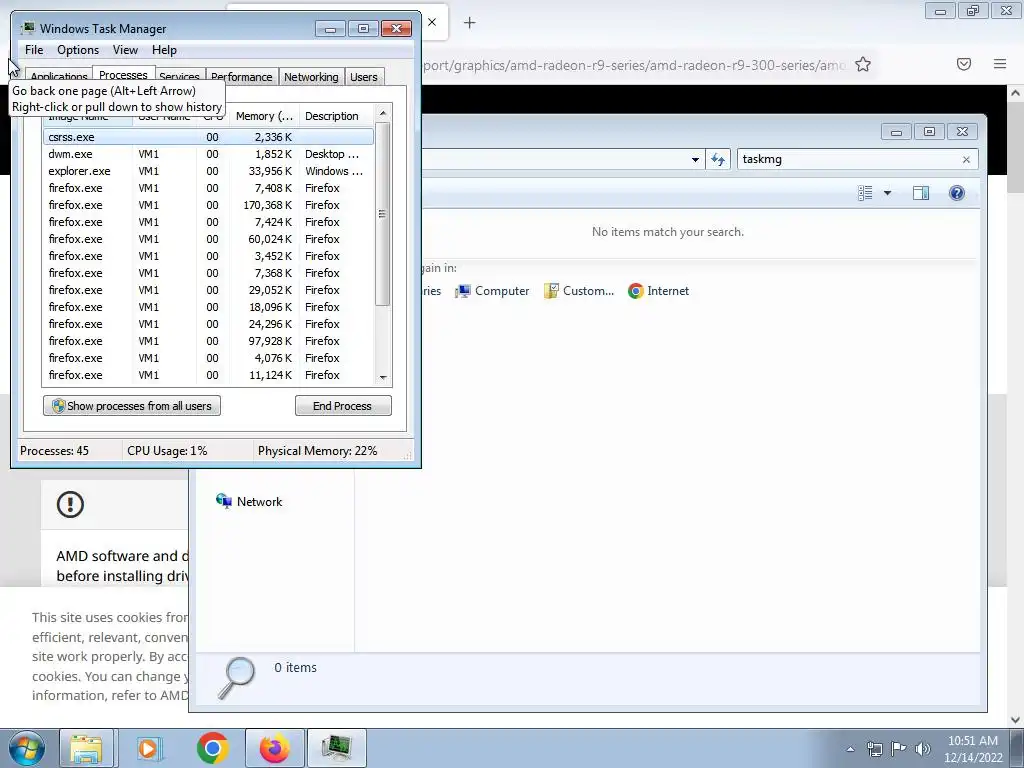Select firefox.exe using 60,024 K
This screenshot has width=1024, height=768.
pyautogui.click(x=208, y=239)
